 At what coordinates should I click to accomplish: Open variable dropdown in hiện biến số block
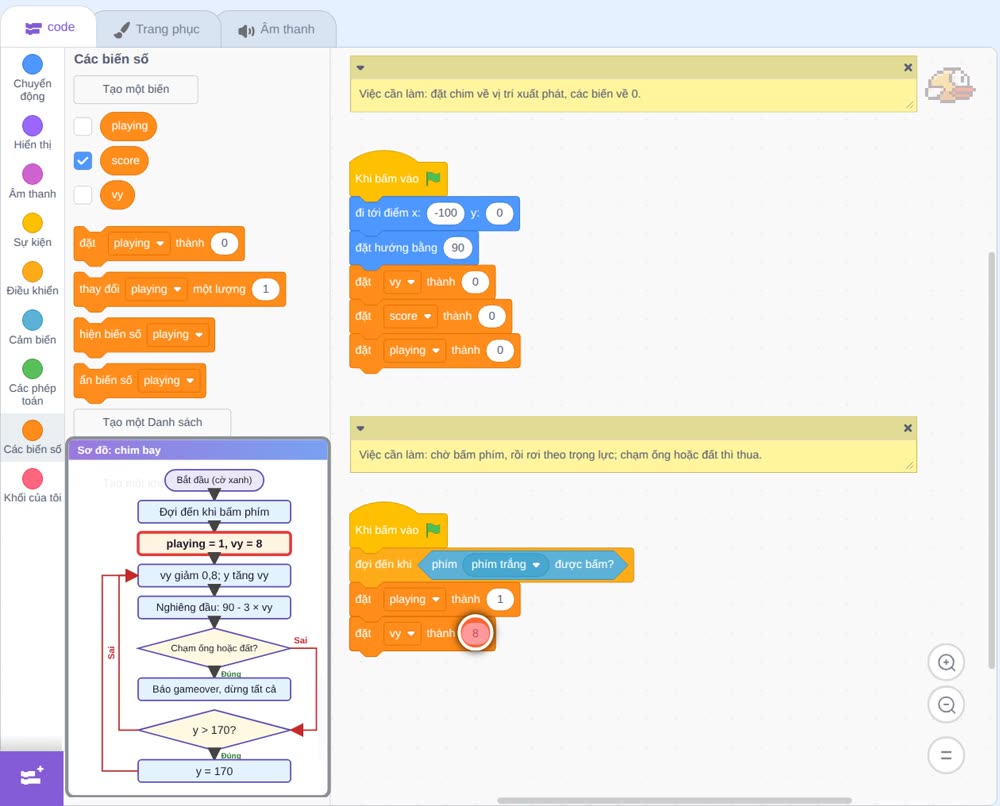point(177,335)
